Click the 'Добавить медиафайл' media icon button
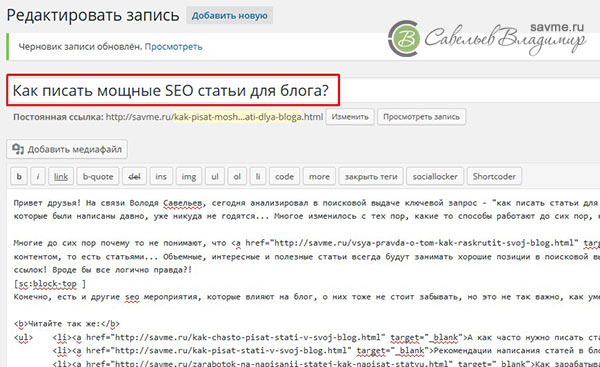Screen dimensions: 600x367 (x=67, y=149)
